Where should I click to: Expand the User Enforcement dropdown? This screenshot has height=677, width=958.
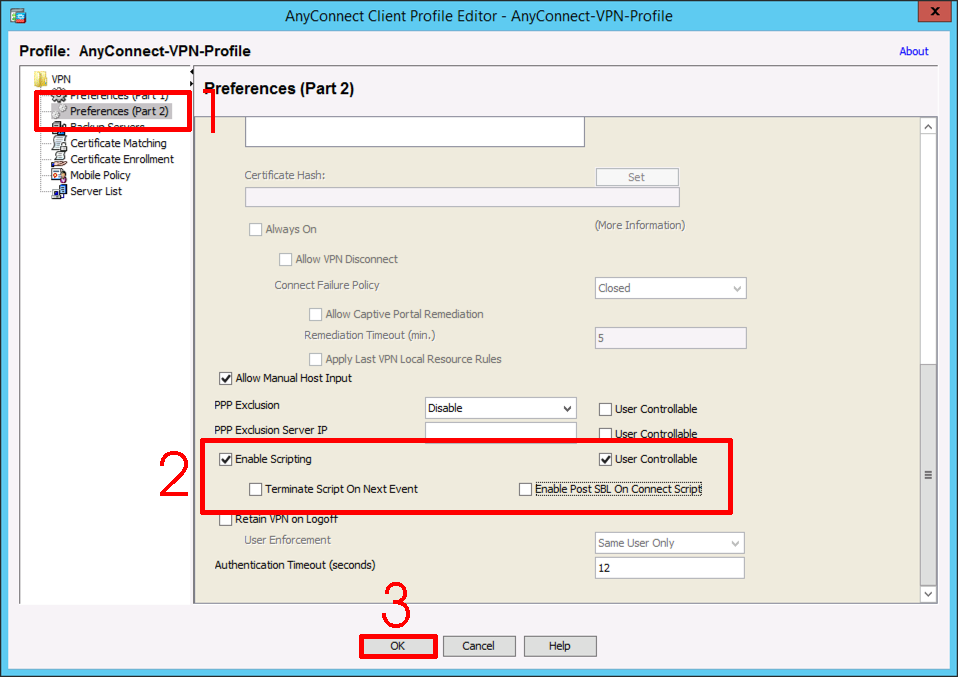click(x=670, y=543)
